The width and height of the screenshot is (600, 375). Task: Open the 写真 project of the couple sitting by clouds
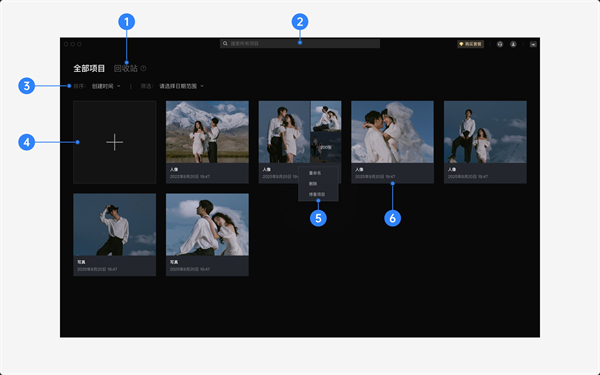[207, 235]
